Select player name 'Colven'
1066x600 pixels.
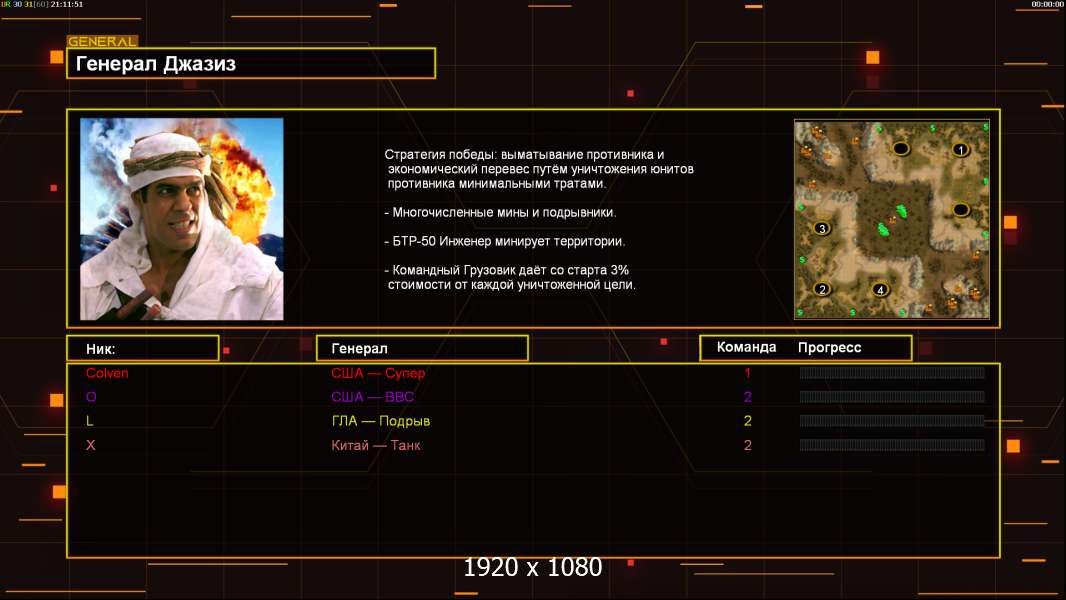(x=107, y=373)
